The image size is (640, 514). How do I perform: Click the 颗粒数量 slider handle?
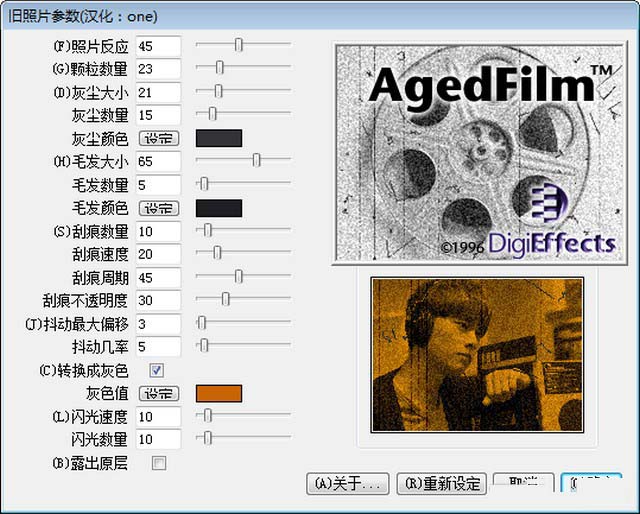click(x=220, y=67)
